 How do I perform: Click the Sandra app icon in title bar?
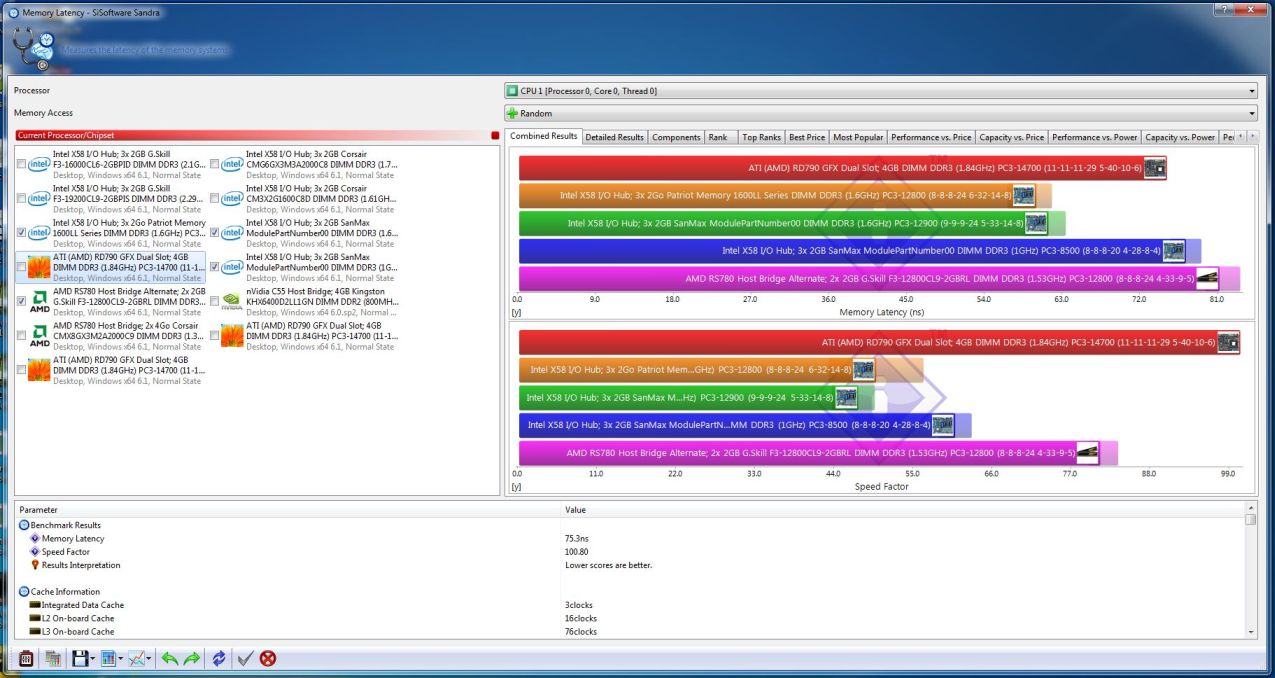13,12
